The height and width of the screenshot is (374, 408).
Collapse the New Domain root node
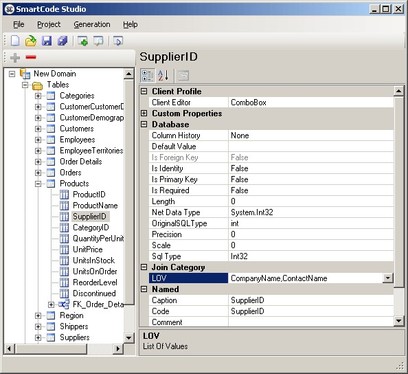(12, 74)
